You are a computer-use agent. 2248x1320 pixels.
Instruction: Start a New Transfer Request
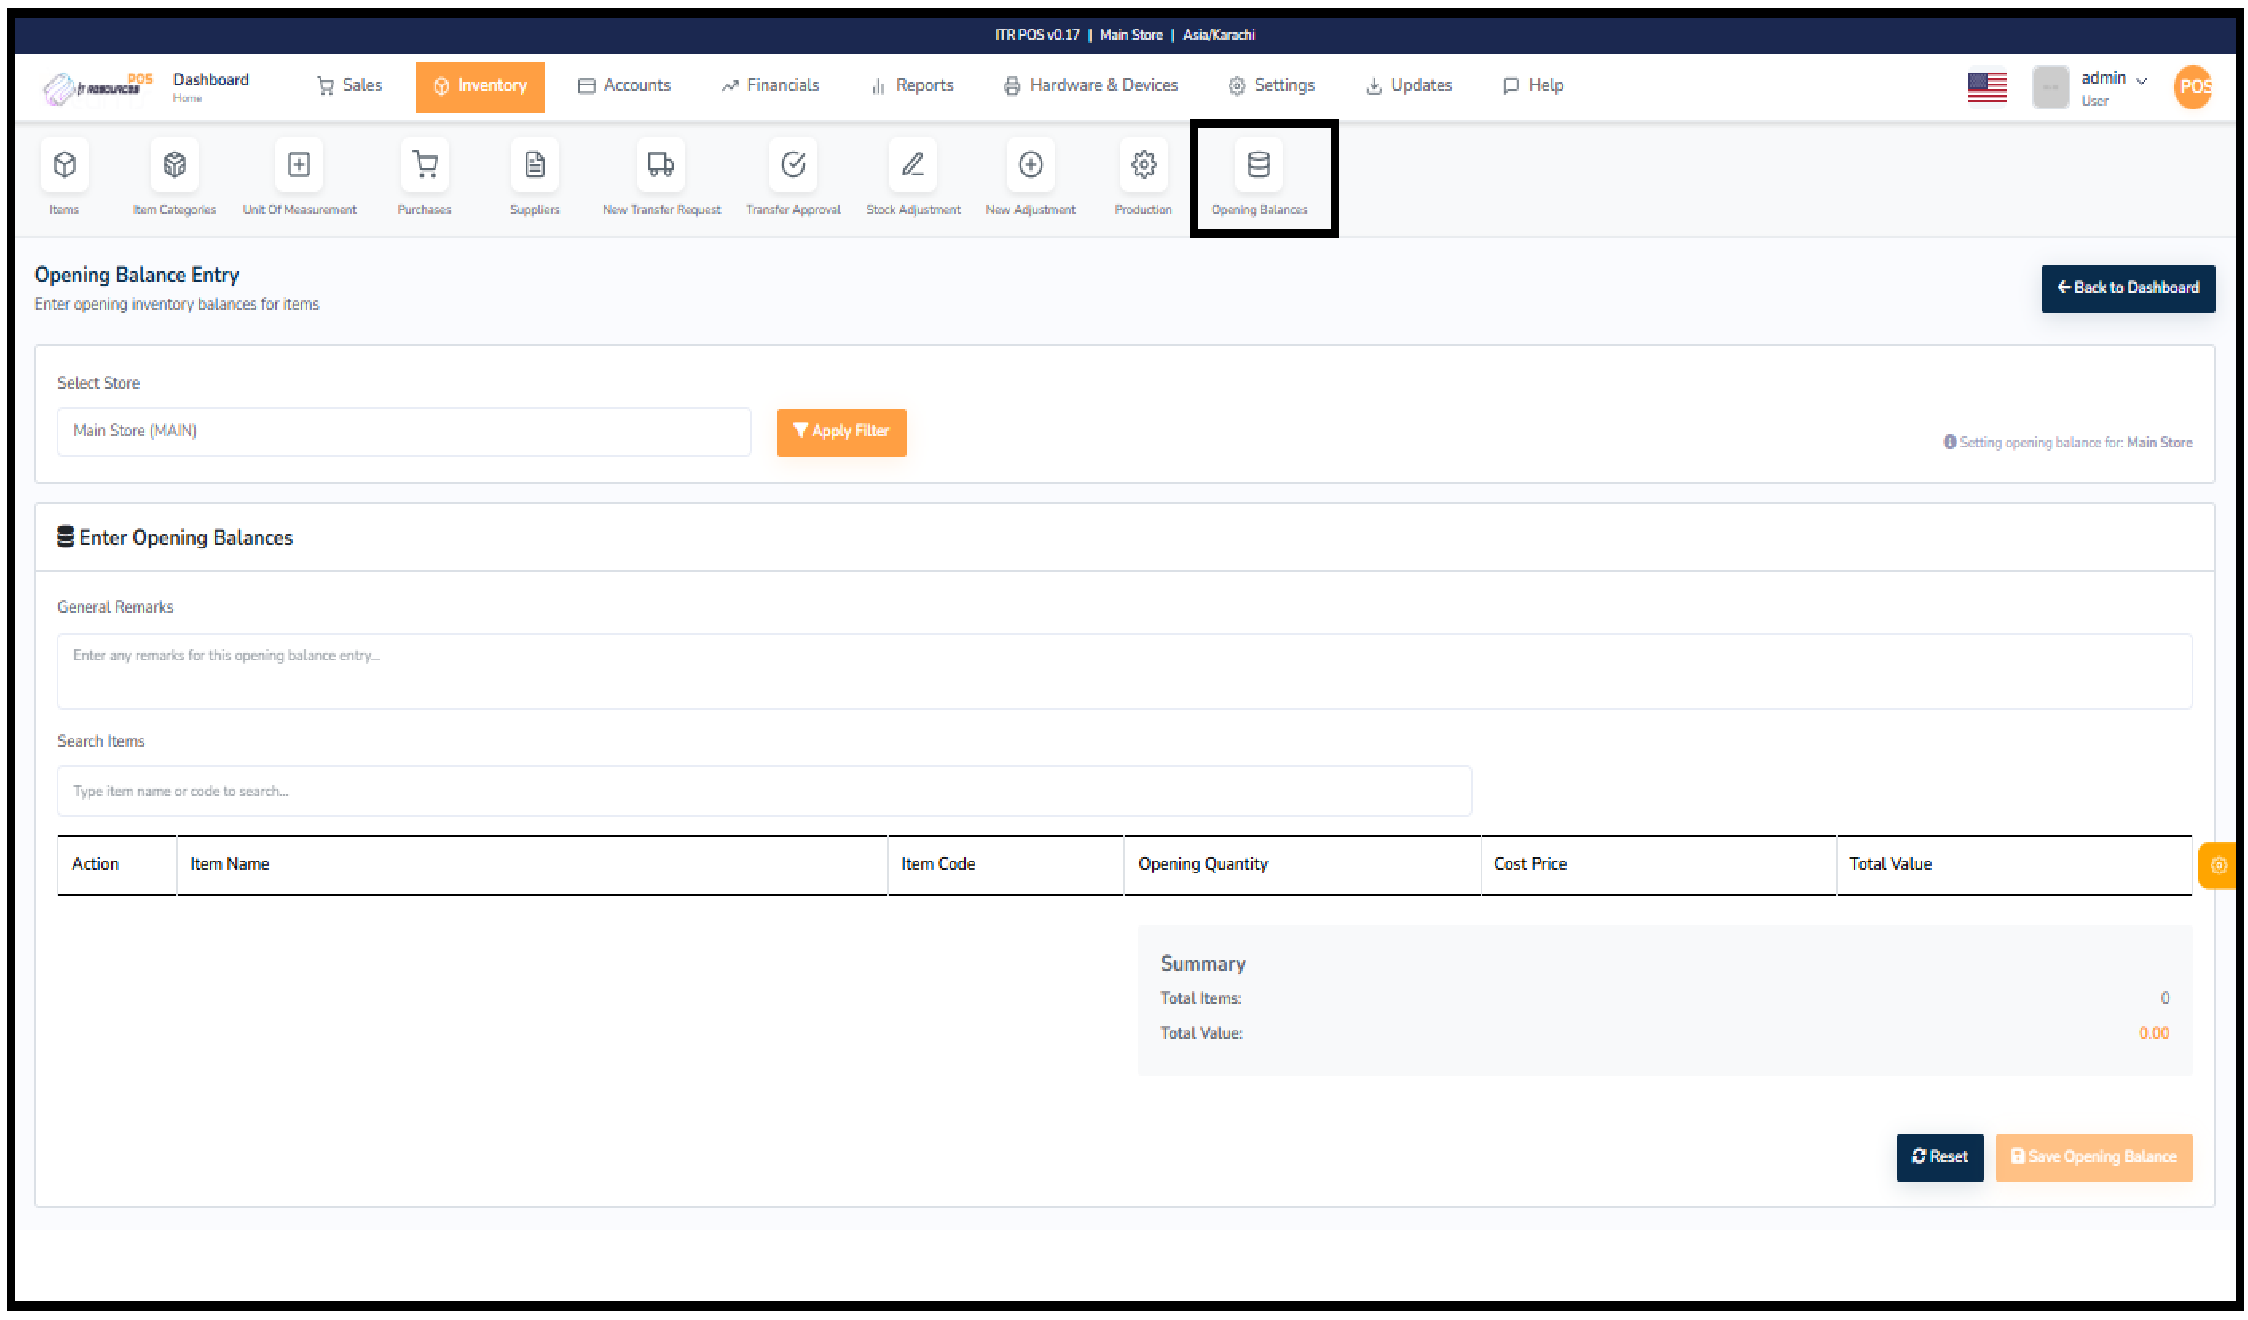pyautogui.click(x=660, y=178)
